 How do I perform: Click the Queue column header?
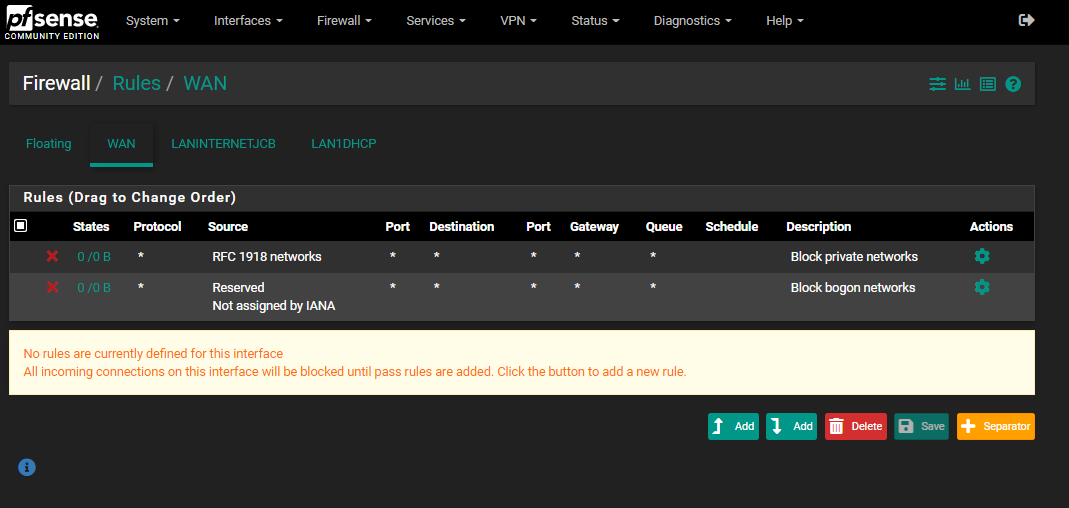(664, 226)
